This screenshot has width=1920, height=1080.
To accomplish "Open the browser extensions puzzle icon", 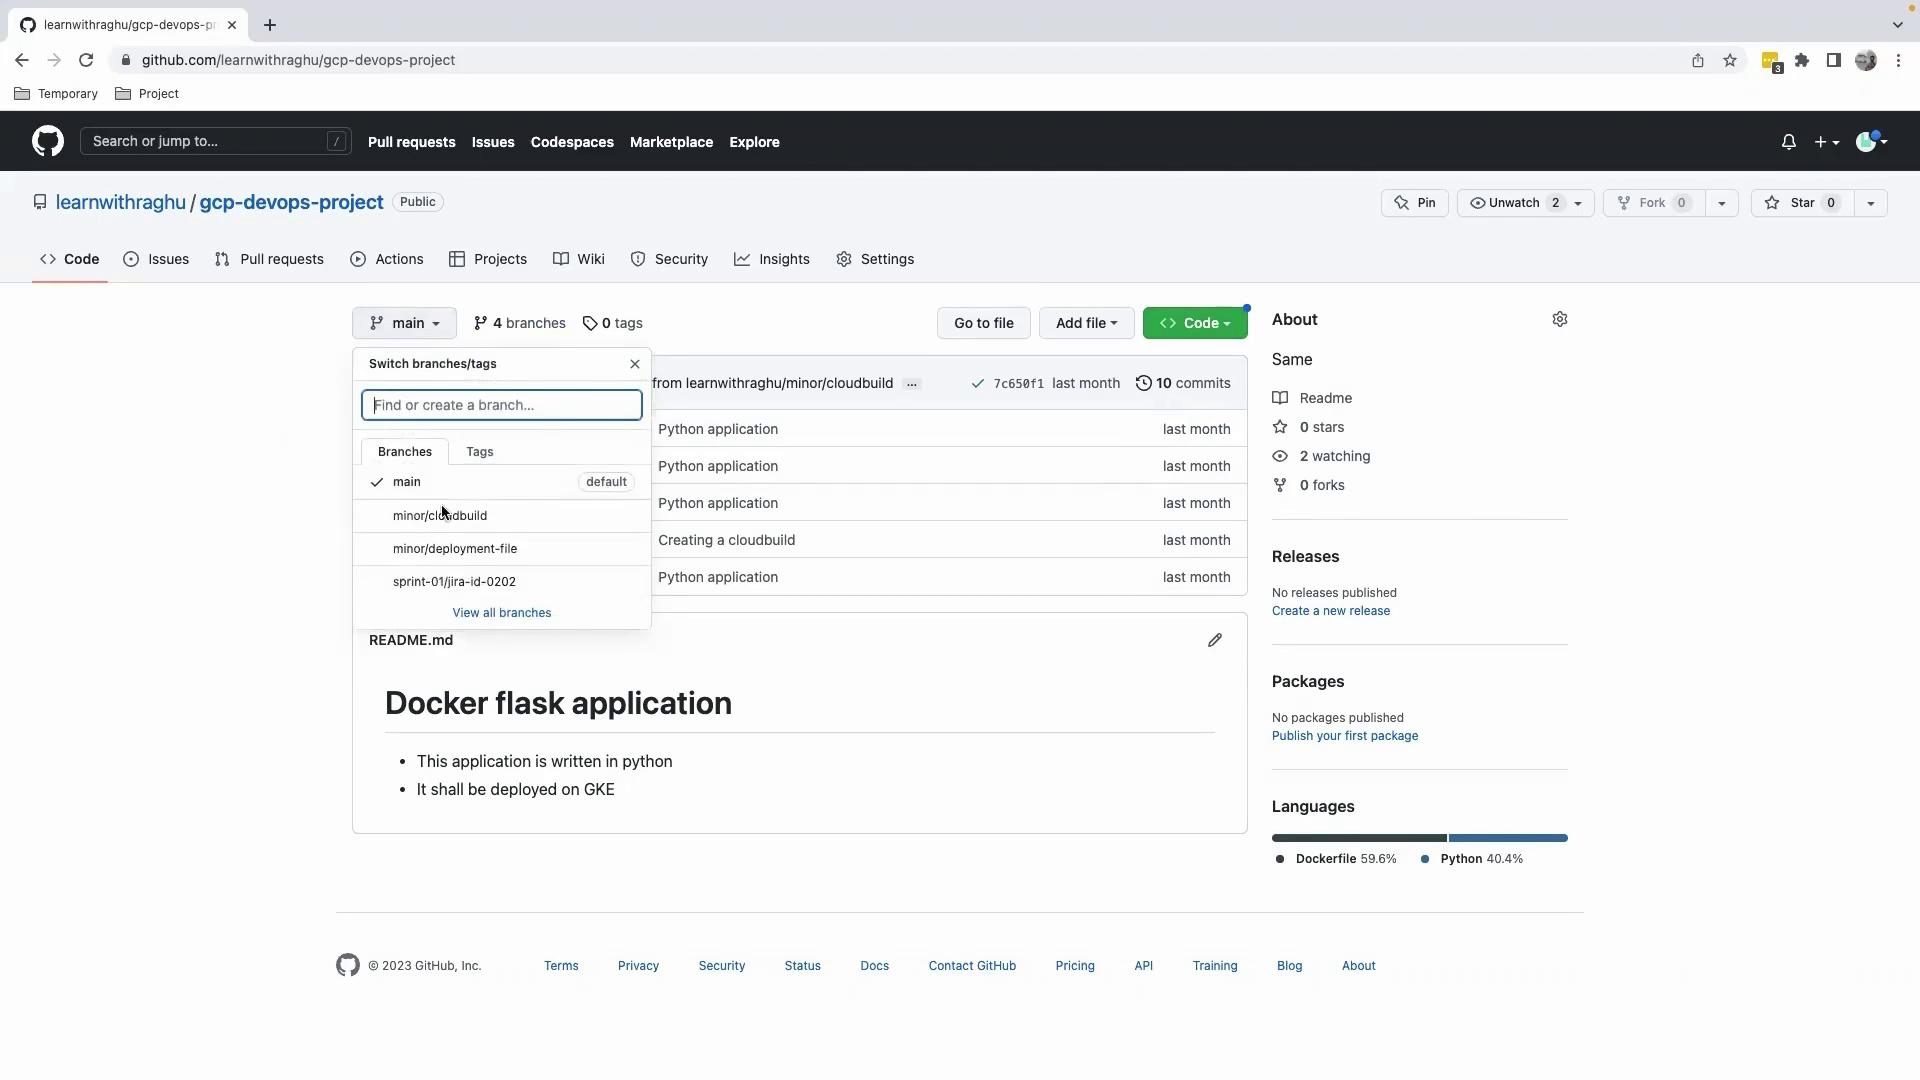I will (1801, 60).
